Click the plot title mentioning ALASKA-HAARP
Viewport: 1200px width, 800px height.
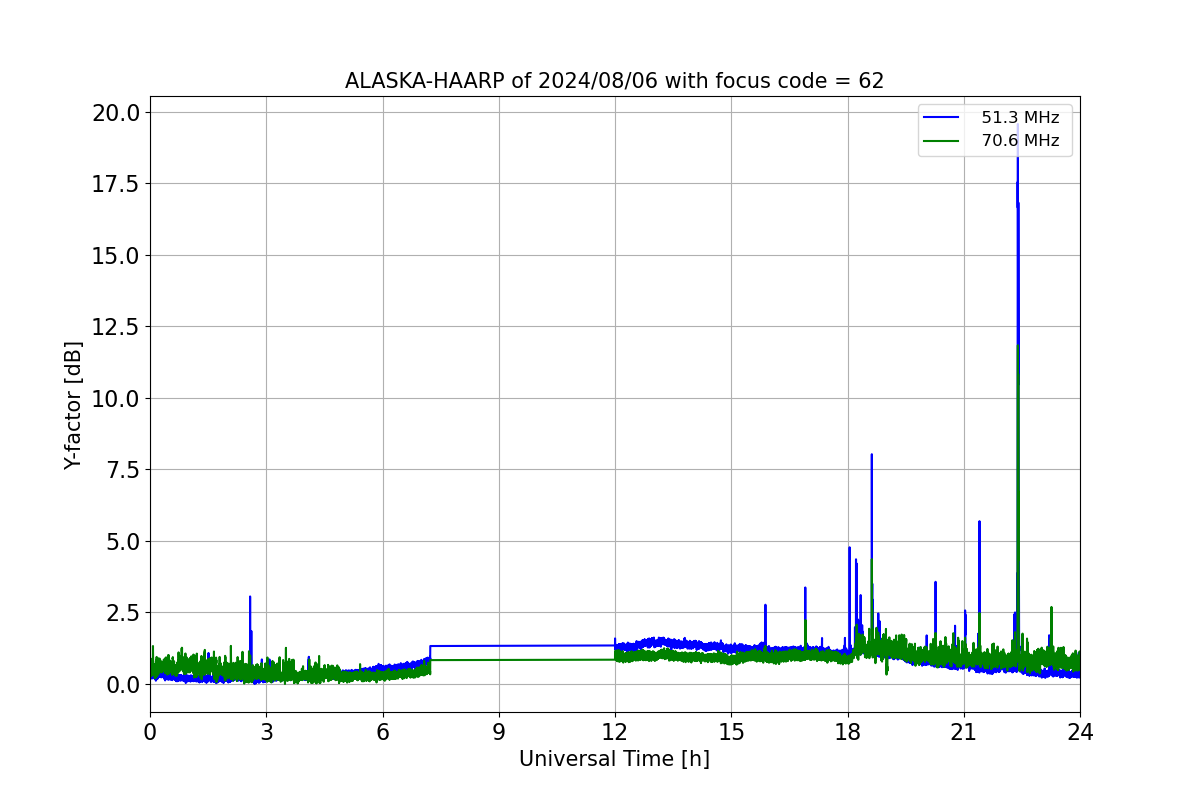tap(614, 81)
